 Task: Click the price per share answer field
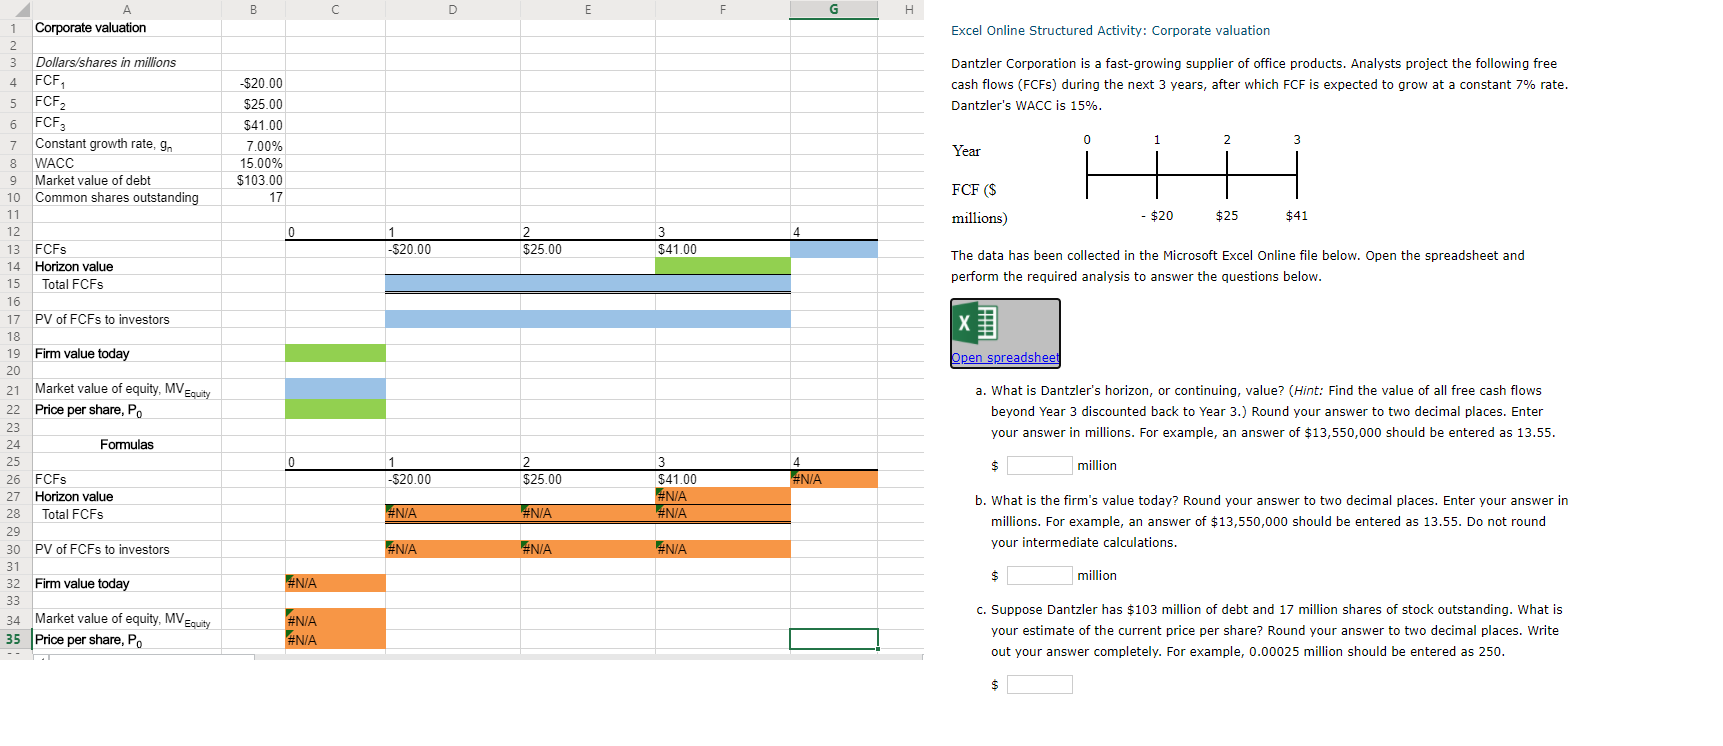pos(1040,684)
